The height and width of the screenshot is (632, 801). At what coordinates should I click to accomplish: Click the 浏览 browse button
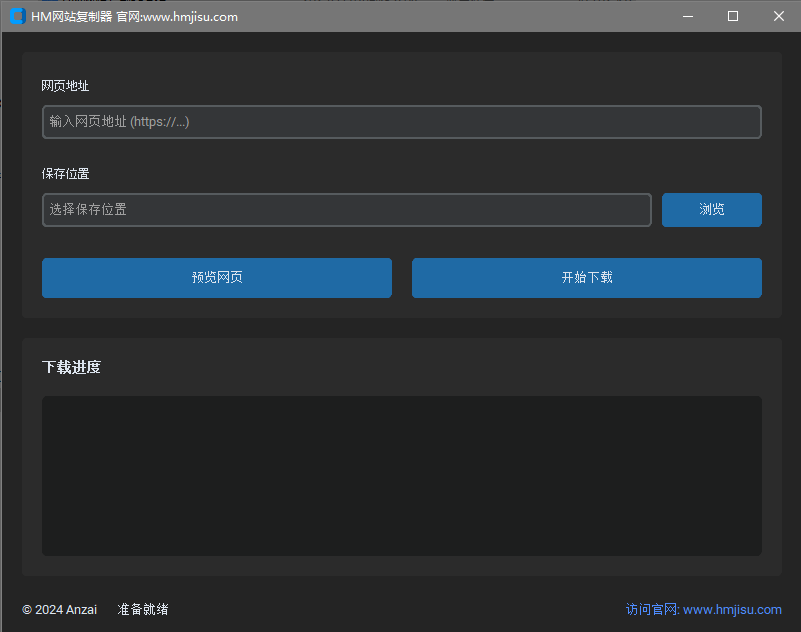pyautogui.click(x=712, y=209)
